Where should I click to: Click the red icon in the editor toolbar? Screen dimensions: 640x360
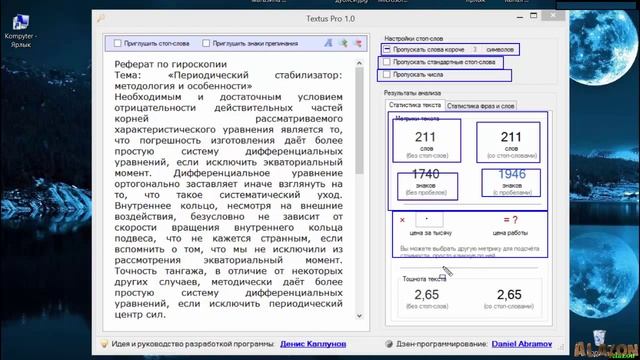click(x=358, y=43)
